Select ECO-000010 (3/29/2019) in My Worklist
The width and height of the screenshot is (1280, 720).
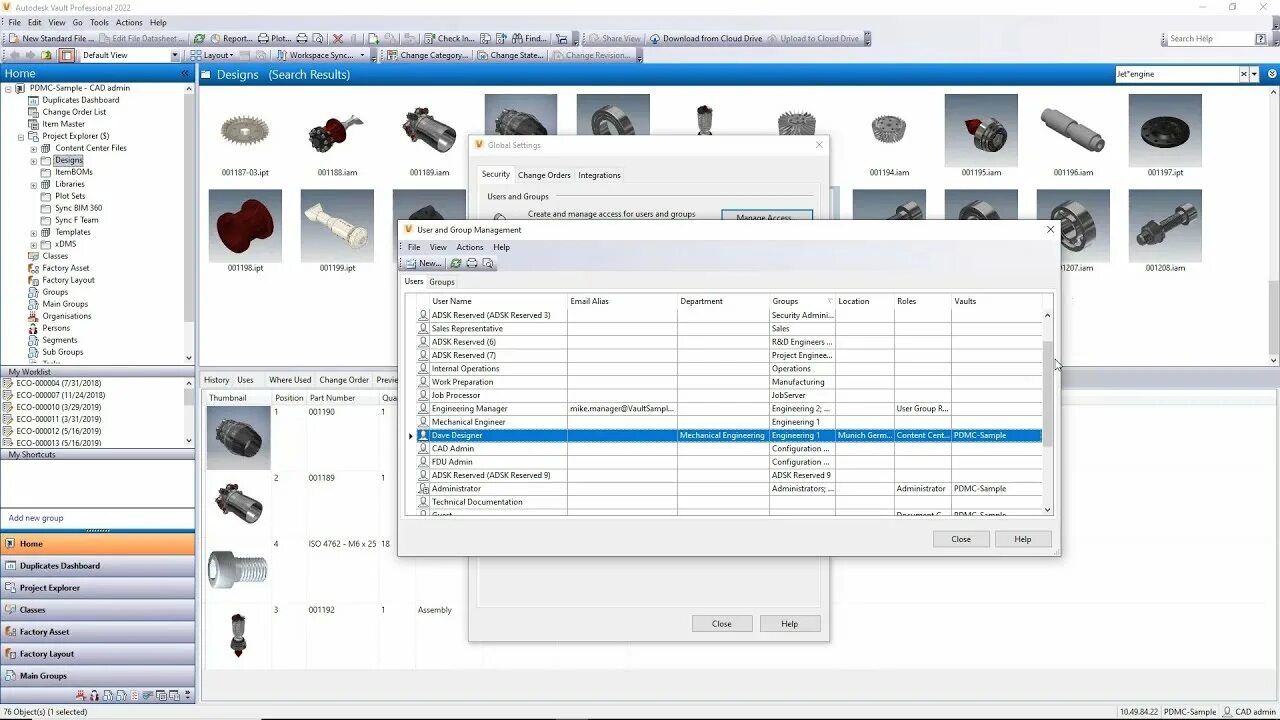pyautogui.click(x=57, y=407)
